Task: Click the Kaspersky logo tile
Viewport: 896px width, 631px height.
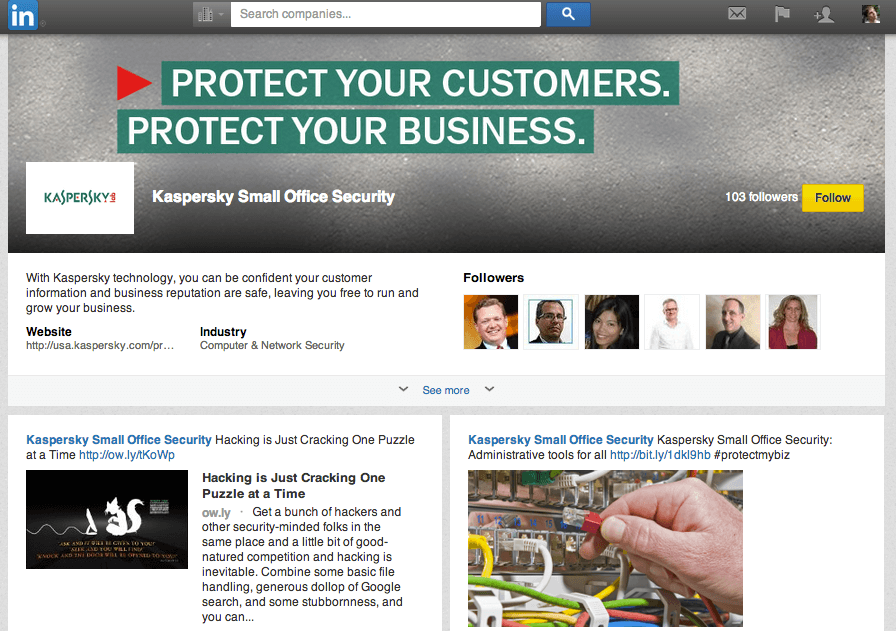Action: pyautogui.click(x=80, y=198)
